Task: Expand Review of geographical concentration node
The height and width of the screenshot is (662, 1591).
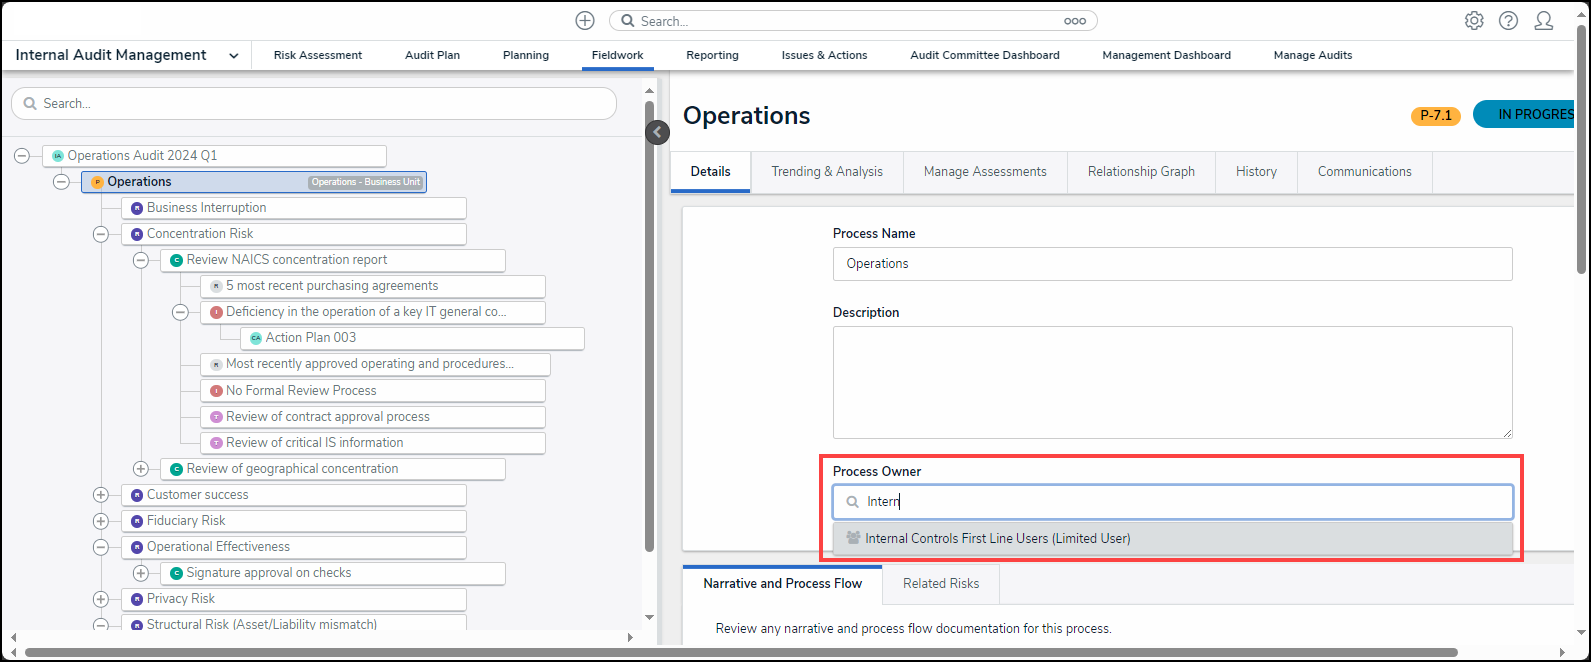Action: pos(141,469)
